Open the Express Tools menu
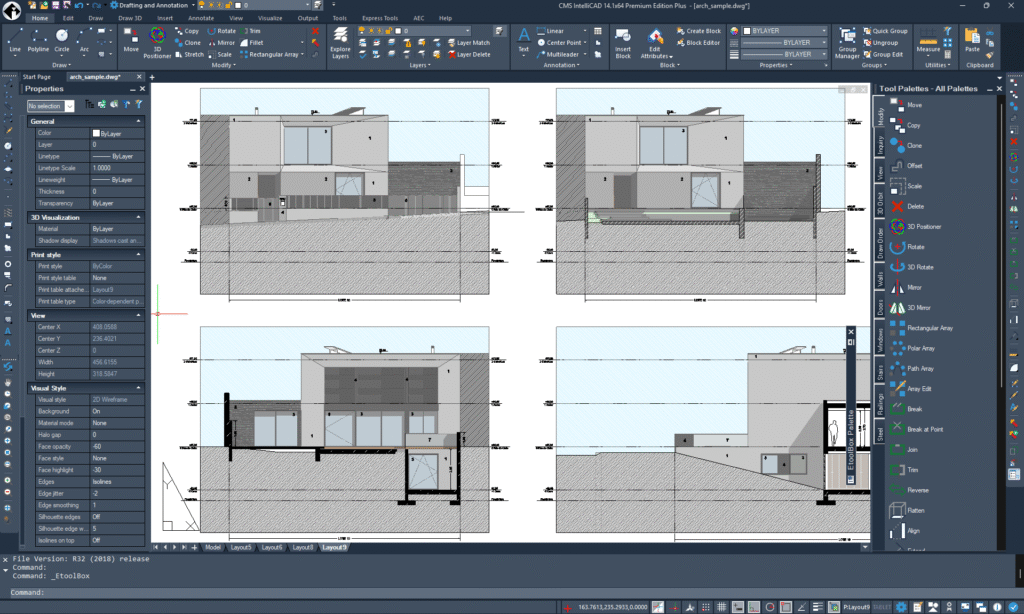Viewport: 1024px width, 614px height. click(379, 17)
